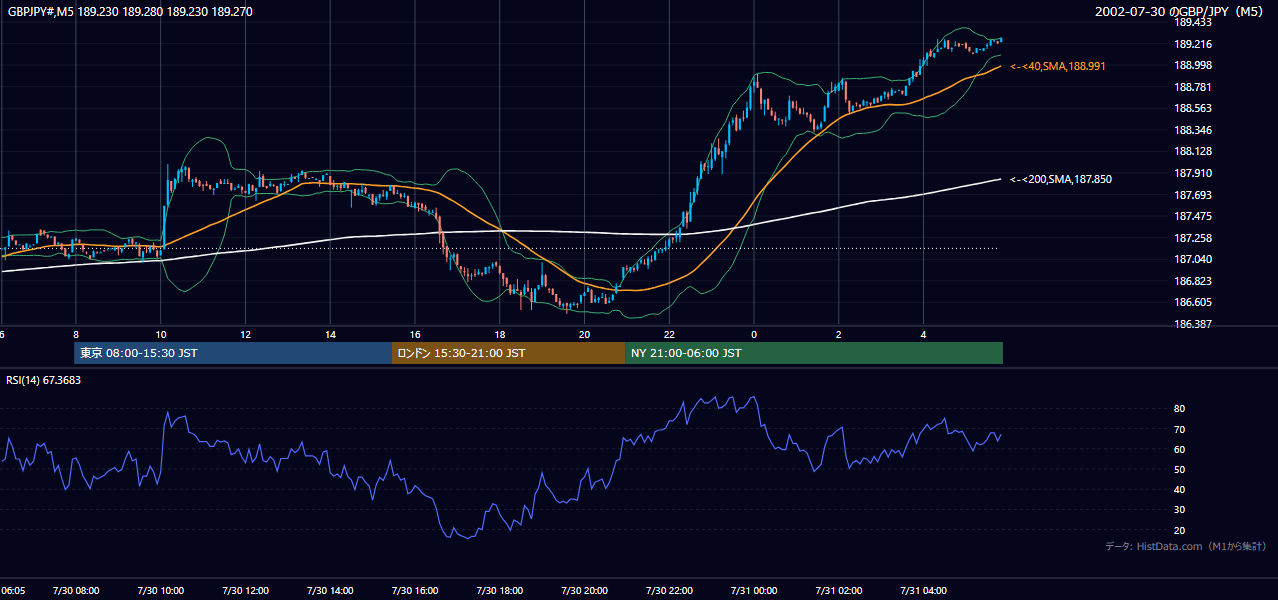Click the 7/30 22:00 time label
Image resolution: width=1278 pixels, height=600 pixels.
tap(670, 591)
